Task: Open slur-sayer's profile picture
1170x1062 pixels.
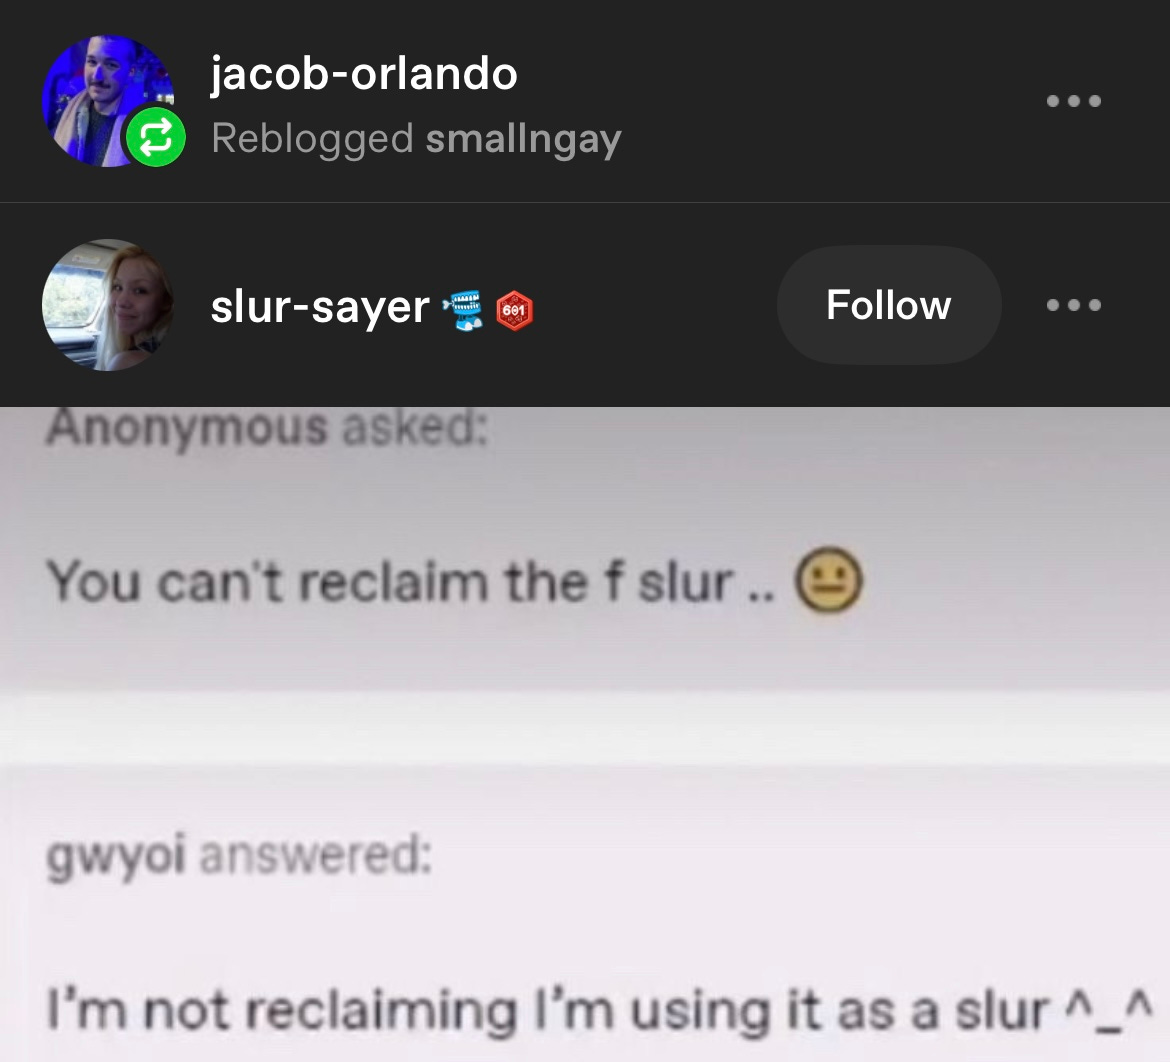Action: 107,304
